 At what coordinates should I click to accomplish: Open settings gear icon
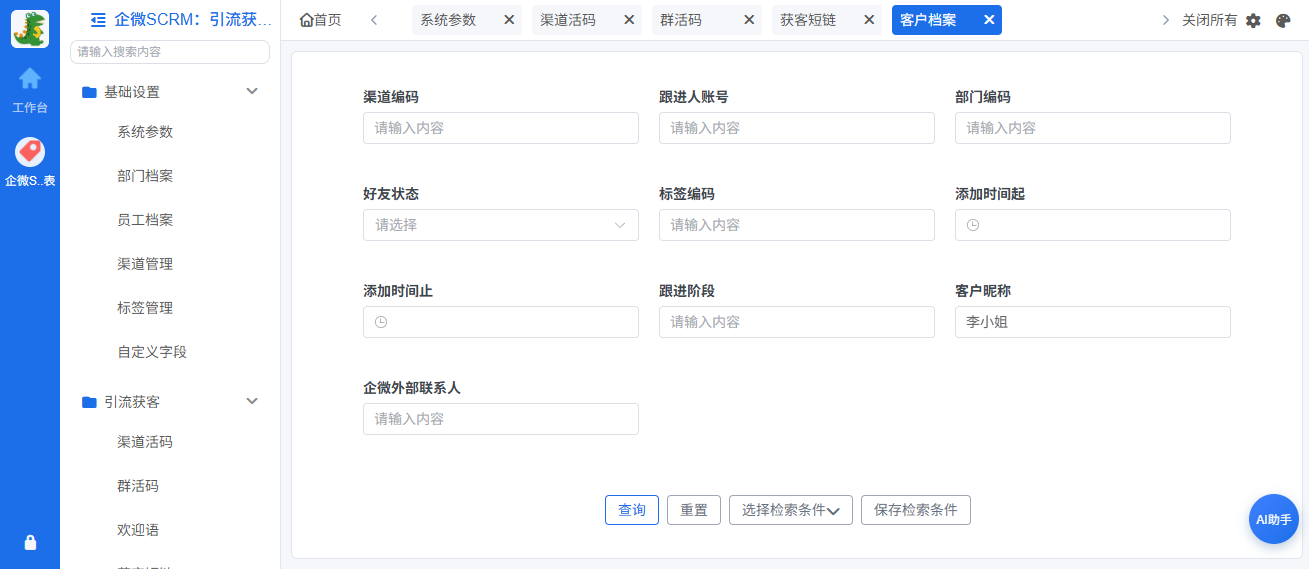[1253, 20]
